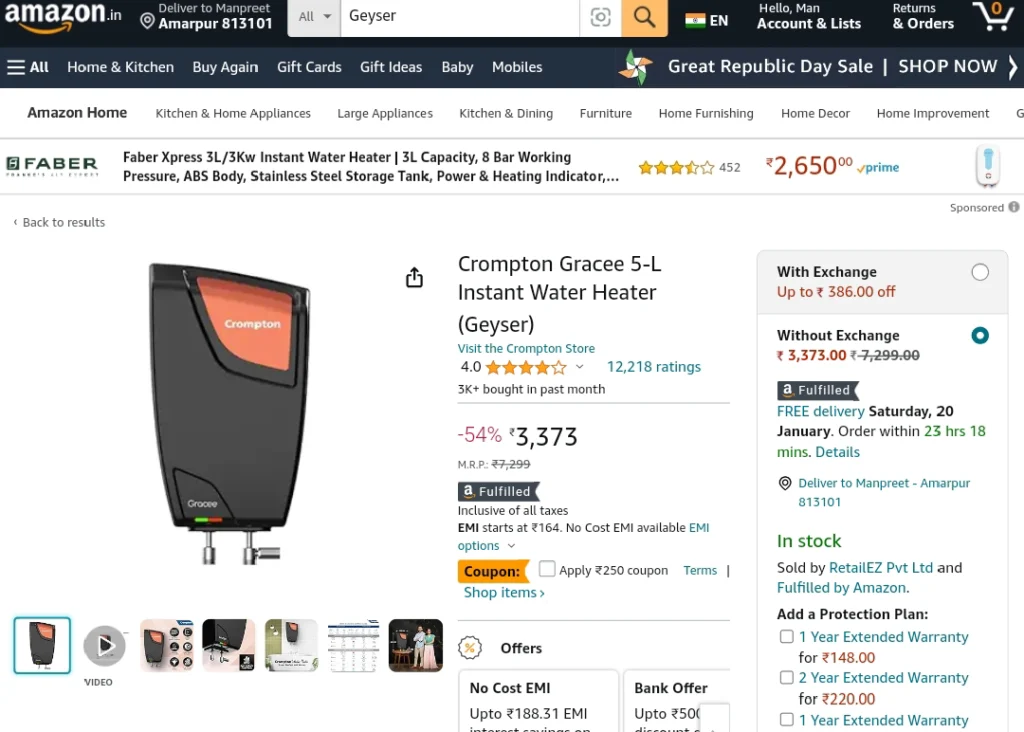Open camera lens visual search icon
The height and width of the screenshot is (732, 1024).
(x=600, y=17)
